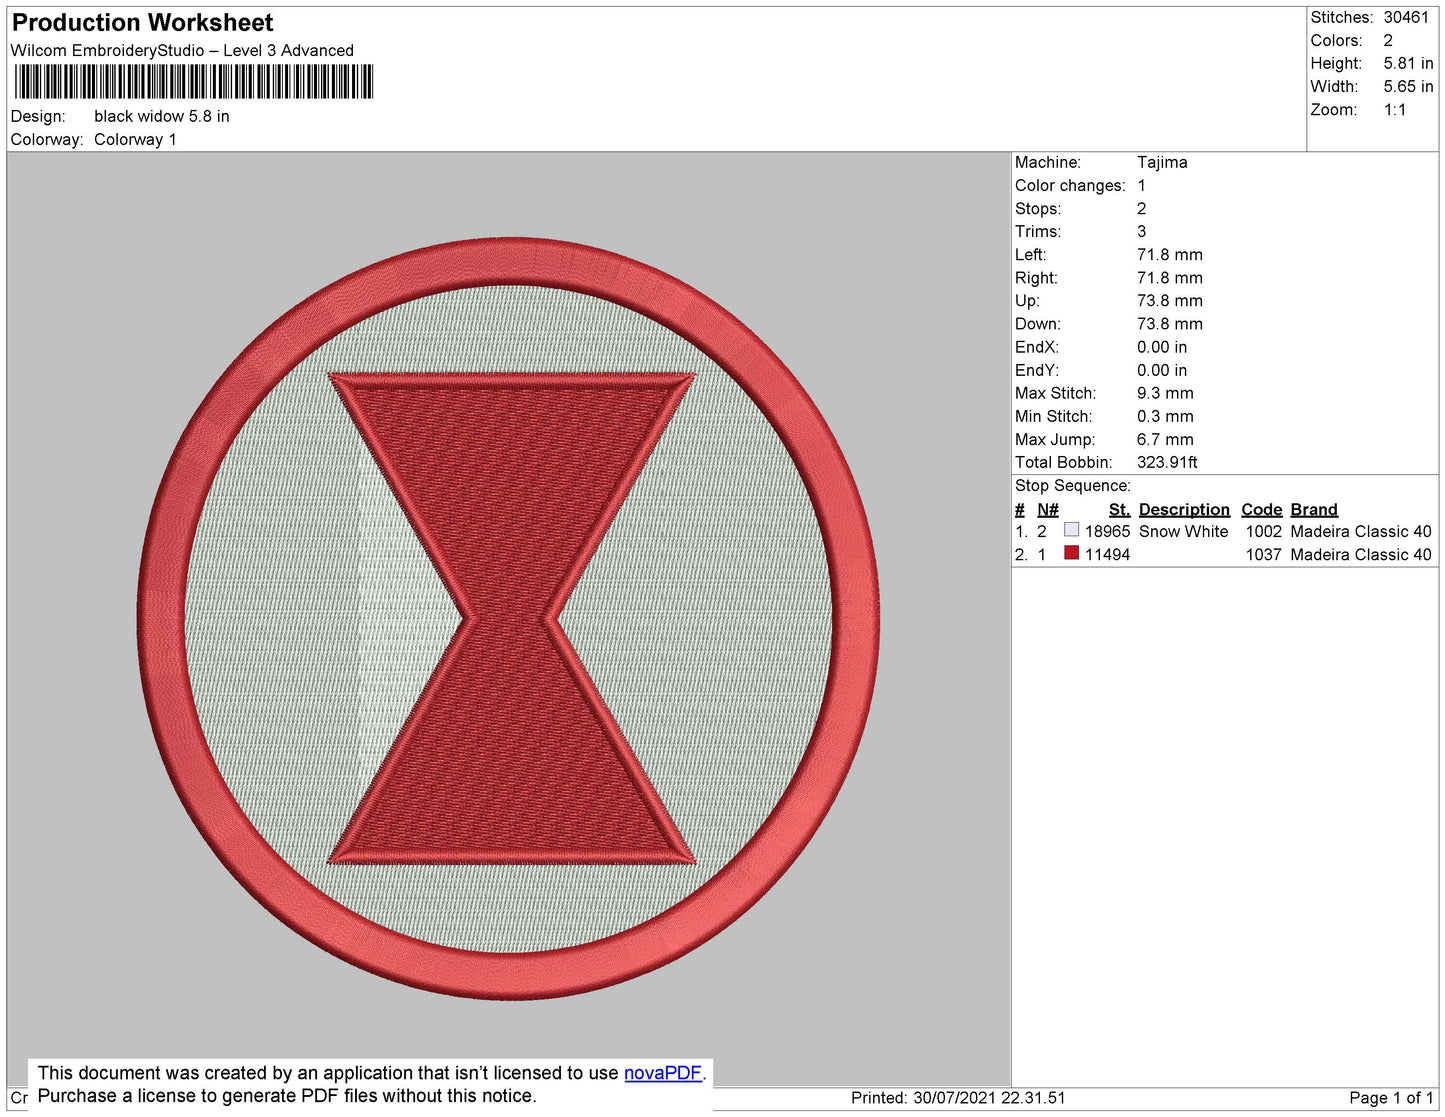
Task: Click the Snow White color swatch
Action: 1071,530
